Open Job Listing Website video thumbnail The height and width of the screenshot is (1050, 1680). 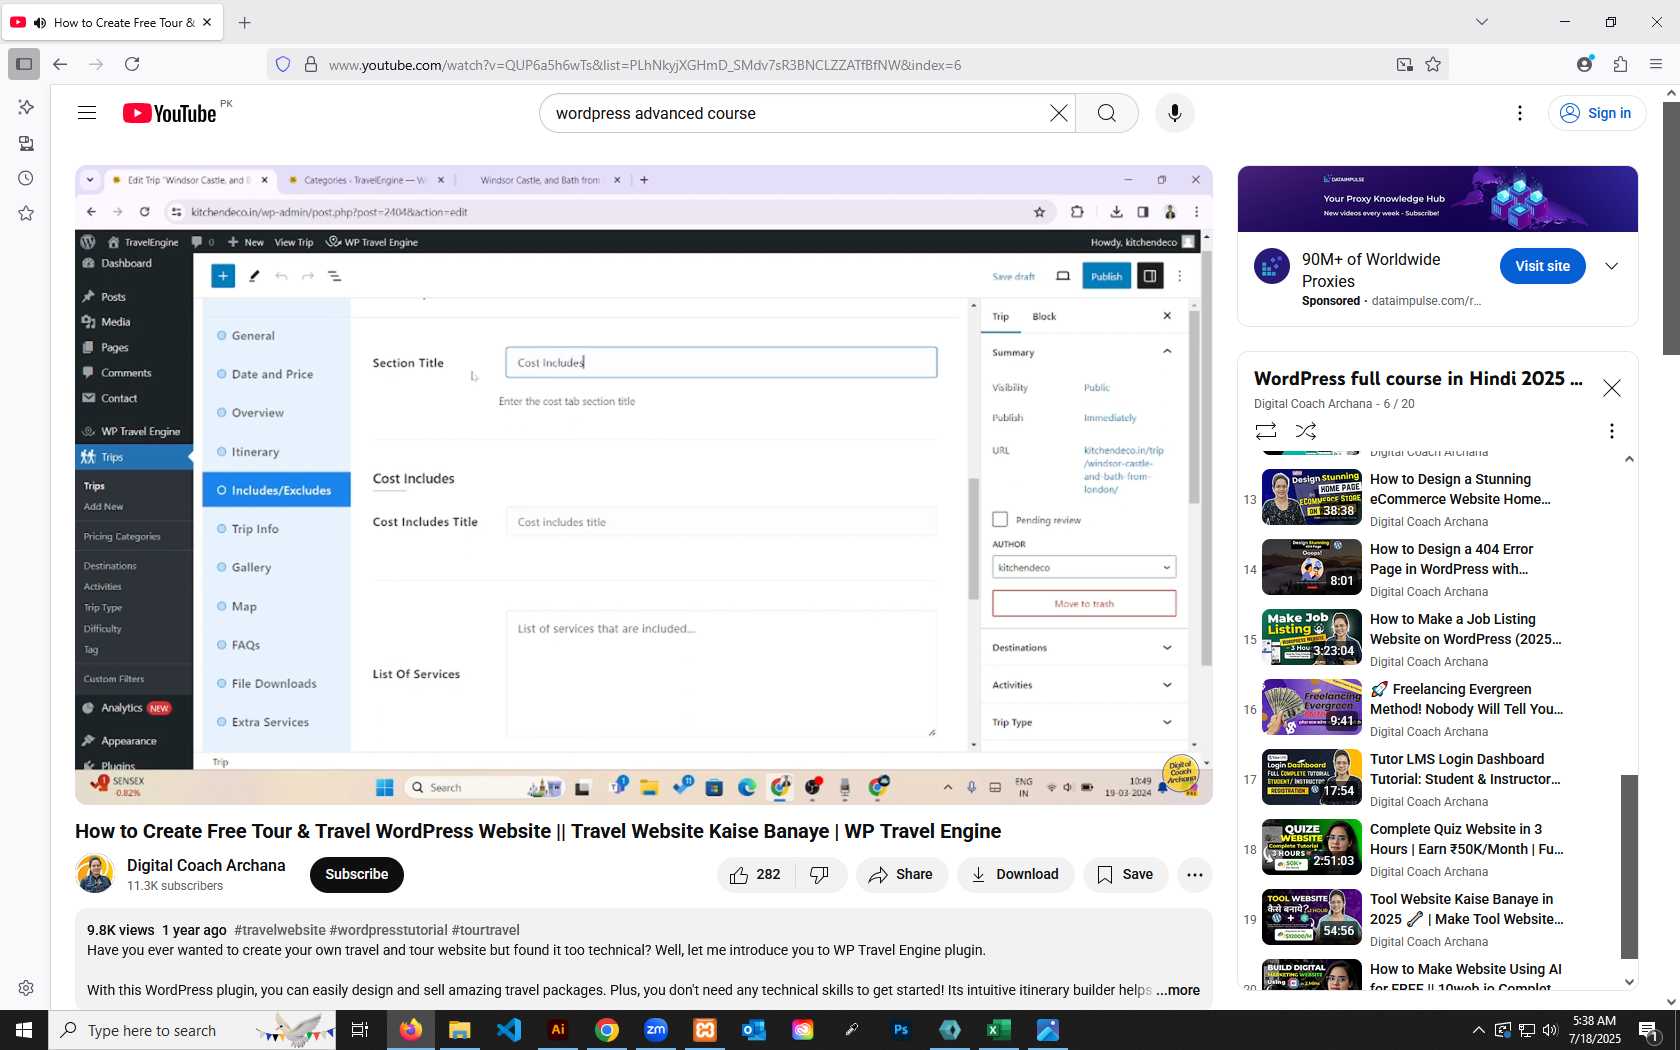(1312, 637)
